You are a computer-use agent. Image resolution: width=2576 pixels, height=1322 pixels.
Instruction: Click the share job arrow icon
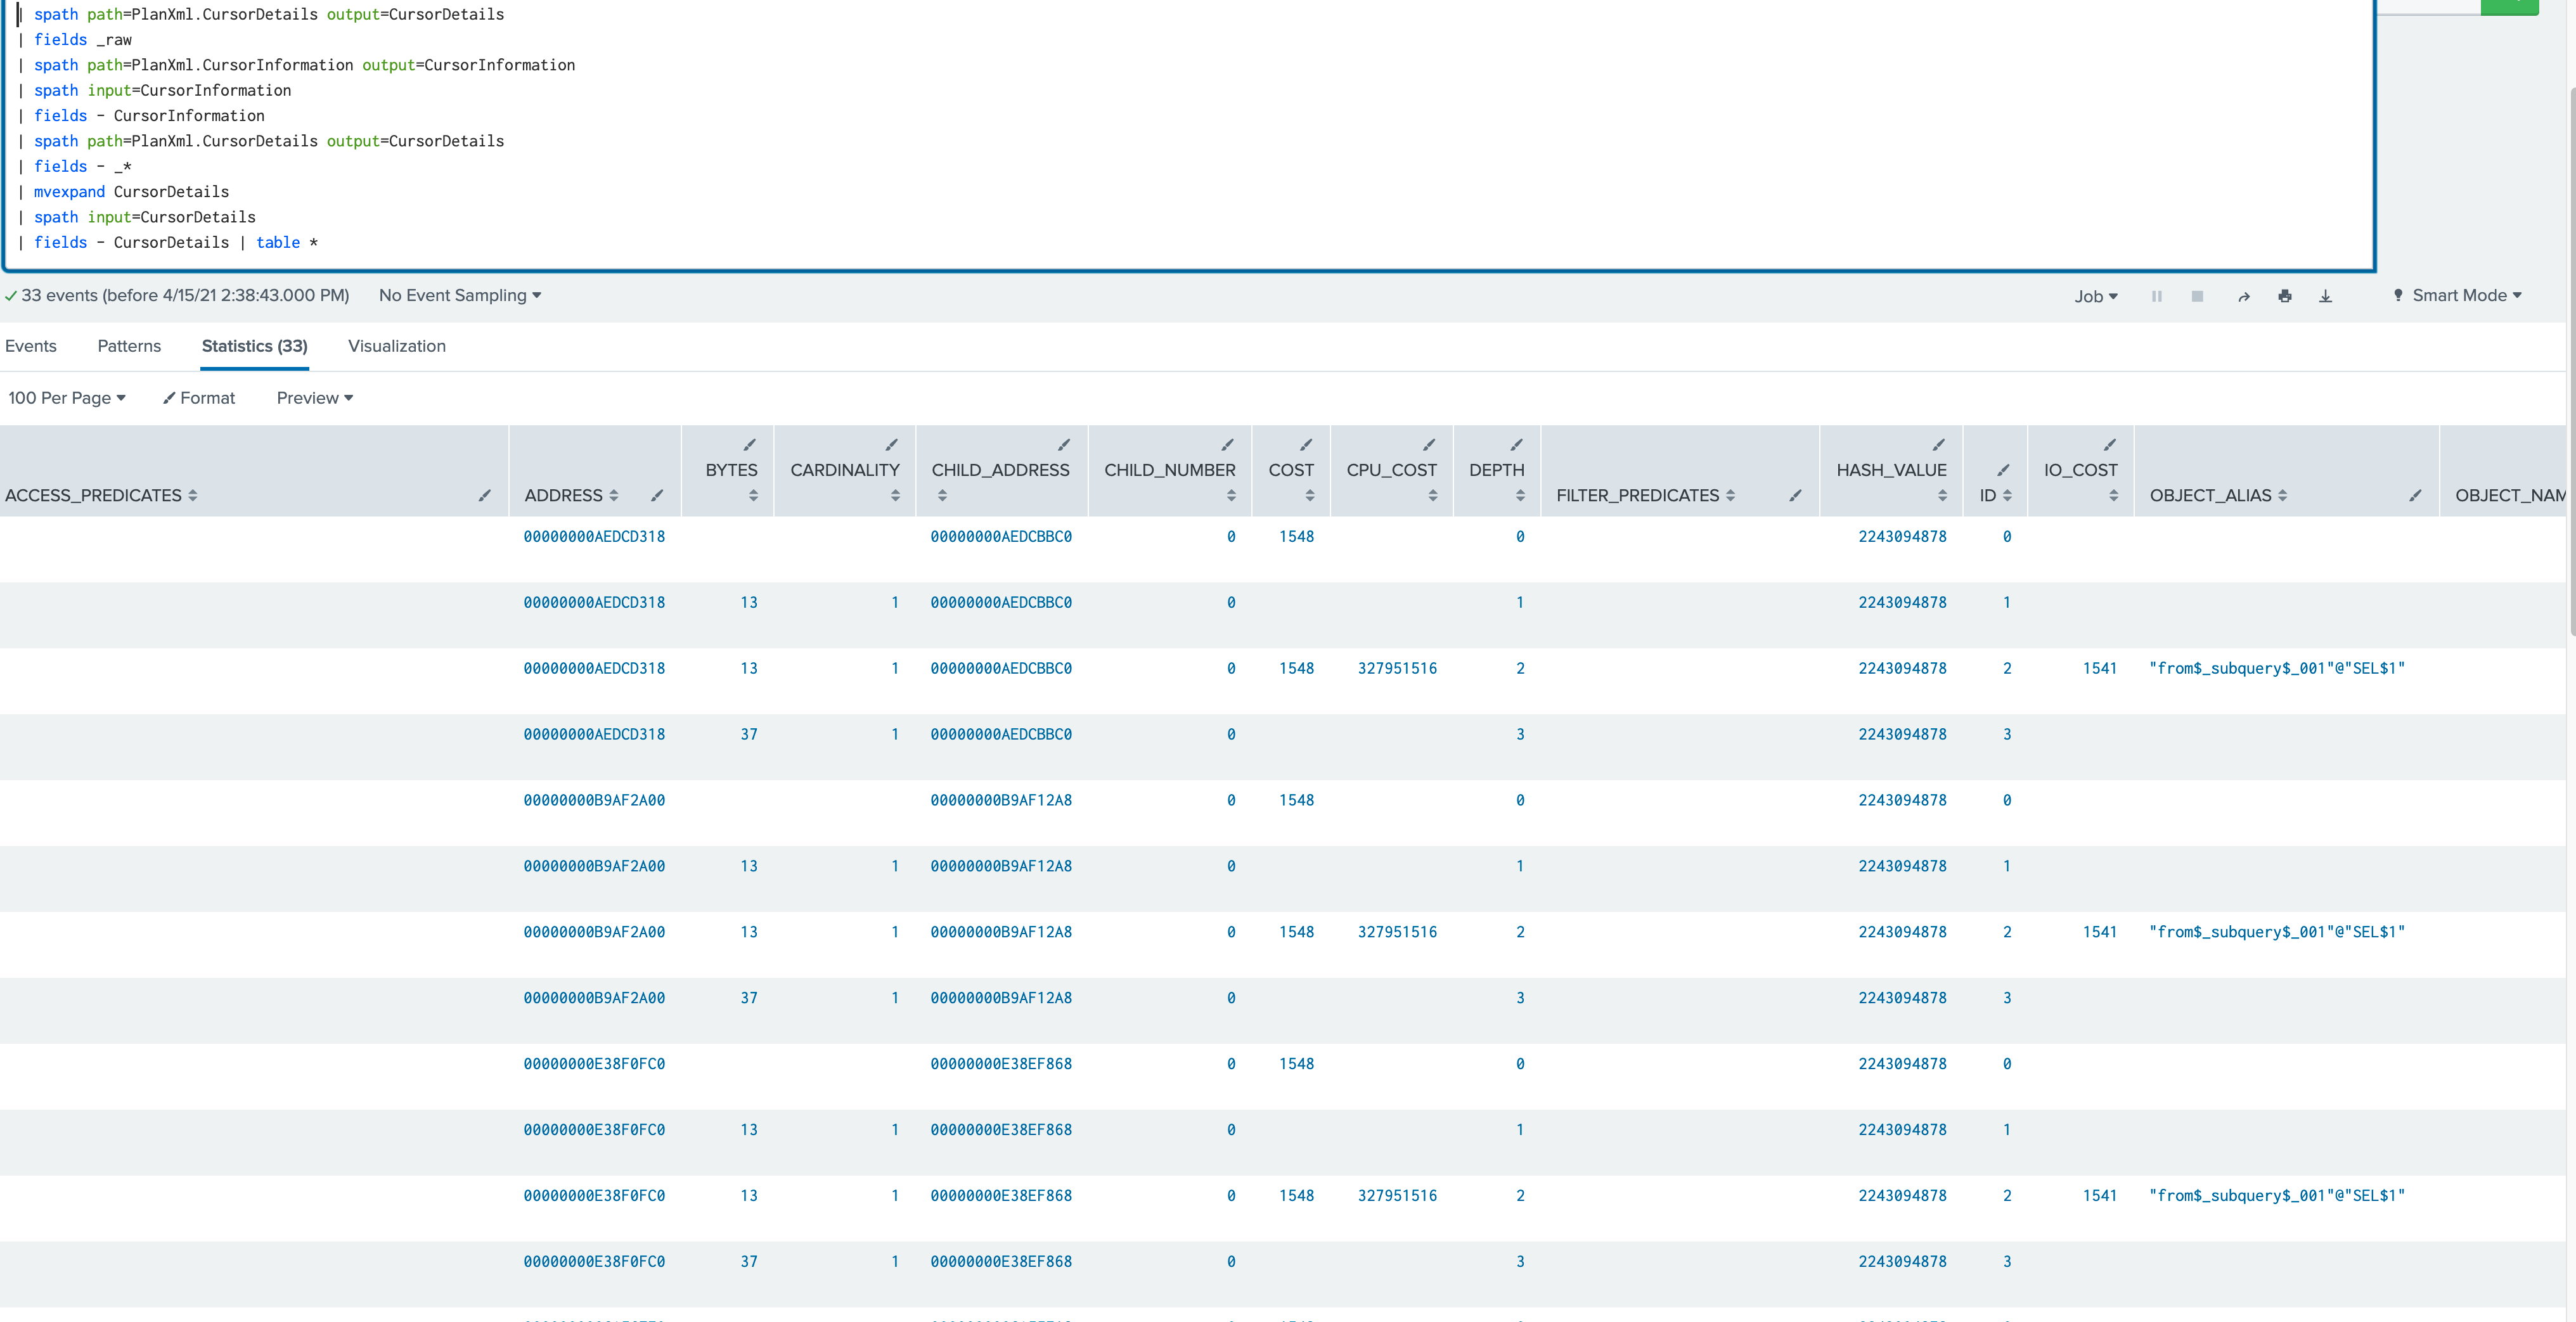[x=2243, y=296]
